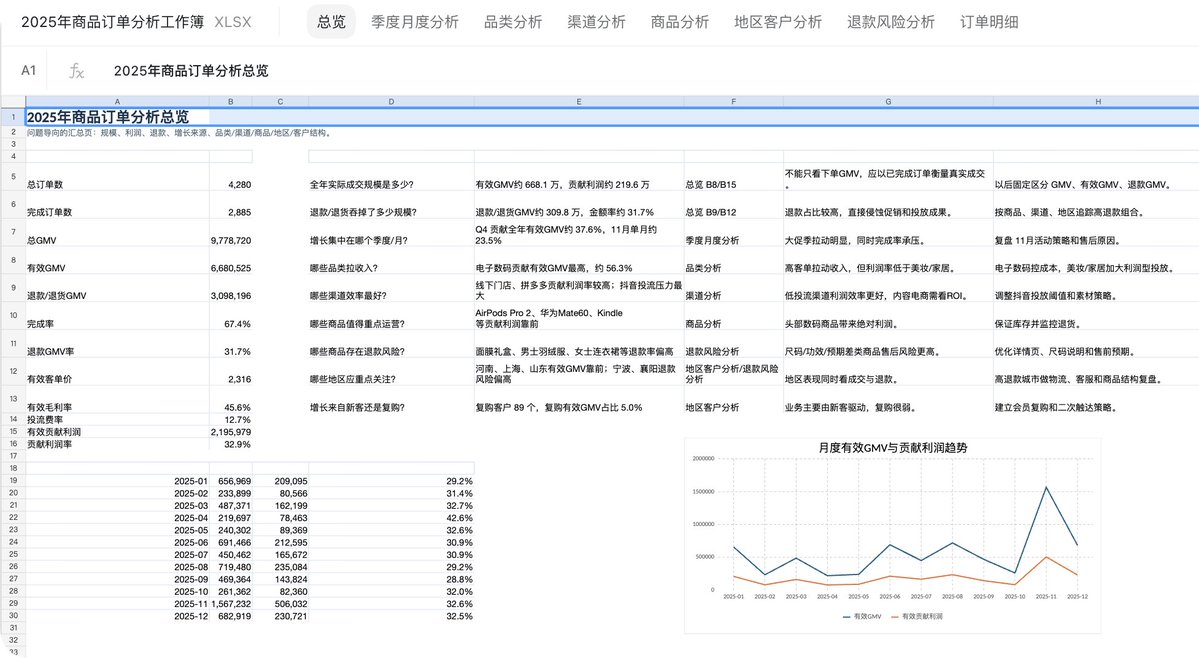Switch to 订单明细 sheet
The width and height of the screenshot is (1199, 658).
pyautogui.click(x=989, y=22)
